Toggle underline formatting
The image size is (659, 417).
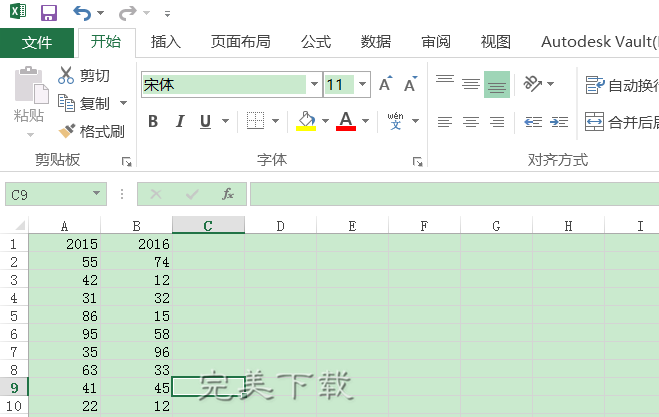click(x=206, y=121)
